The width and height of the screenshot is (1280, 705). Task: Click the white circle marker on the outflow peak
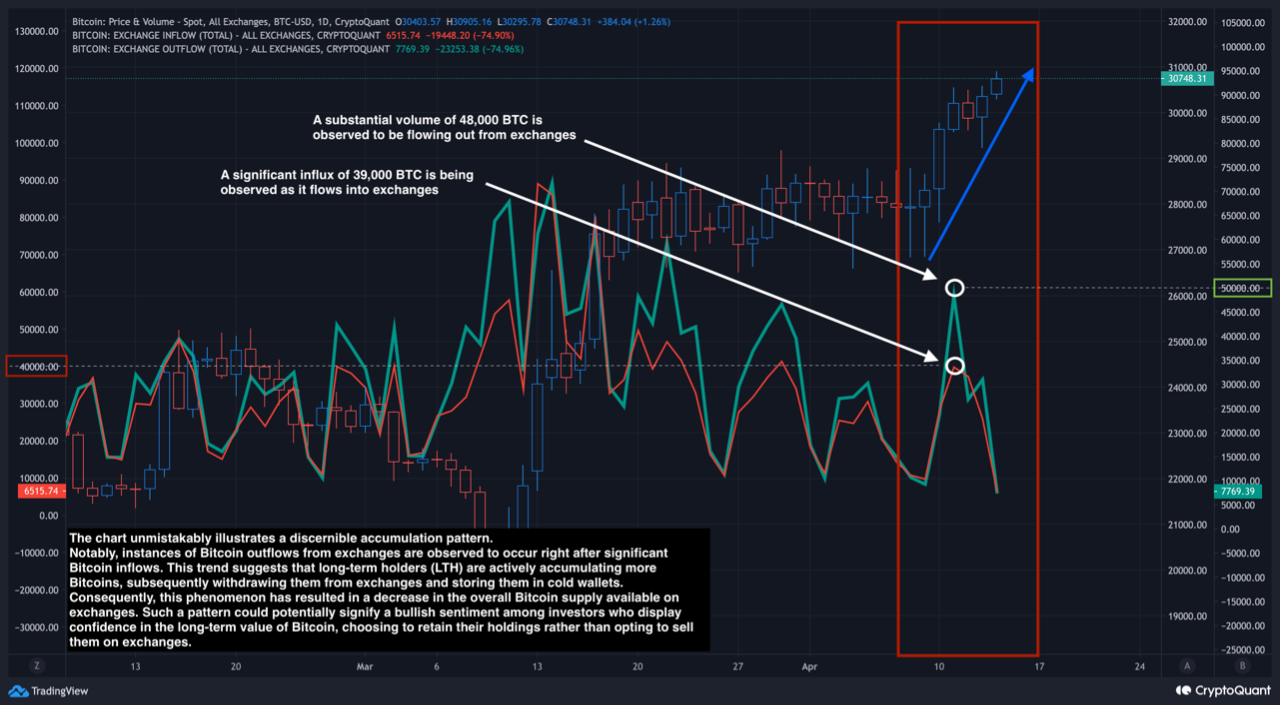pyautogui.click(x=954, y=287)
